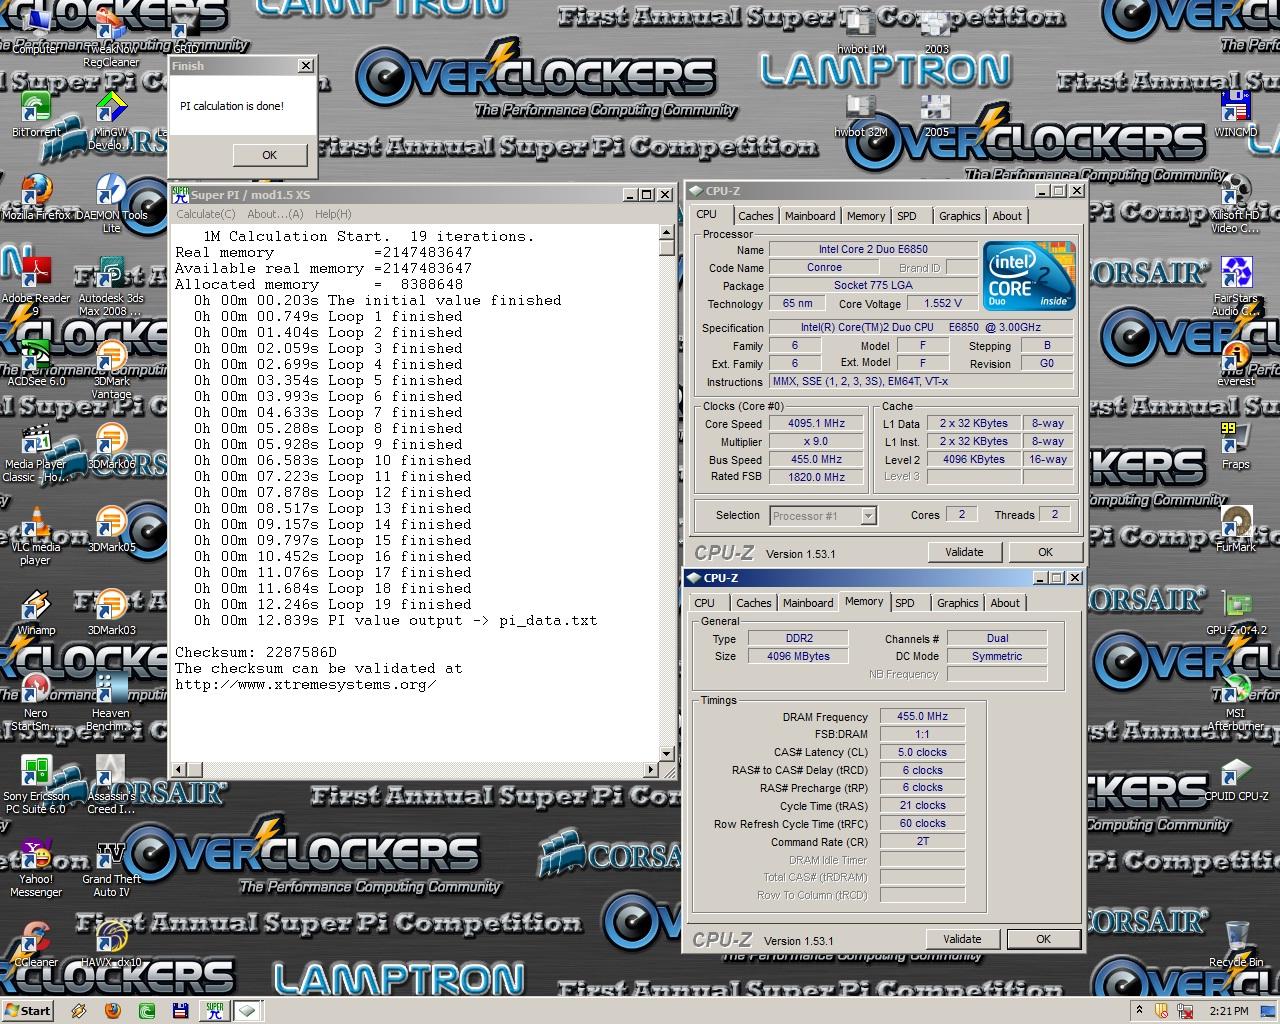Confirm 'PI calculation is done!' with OK

point(269,155)
